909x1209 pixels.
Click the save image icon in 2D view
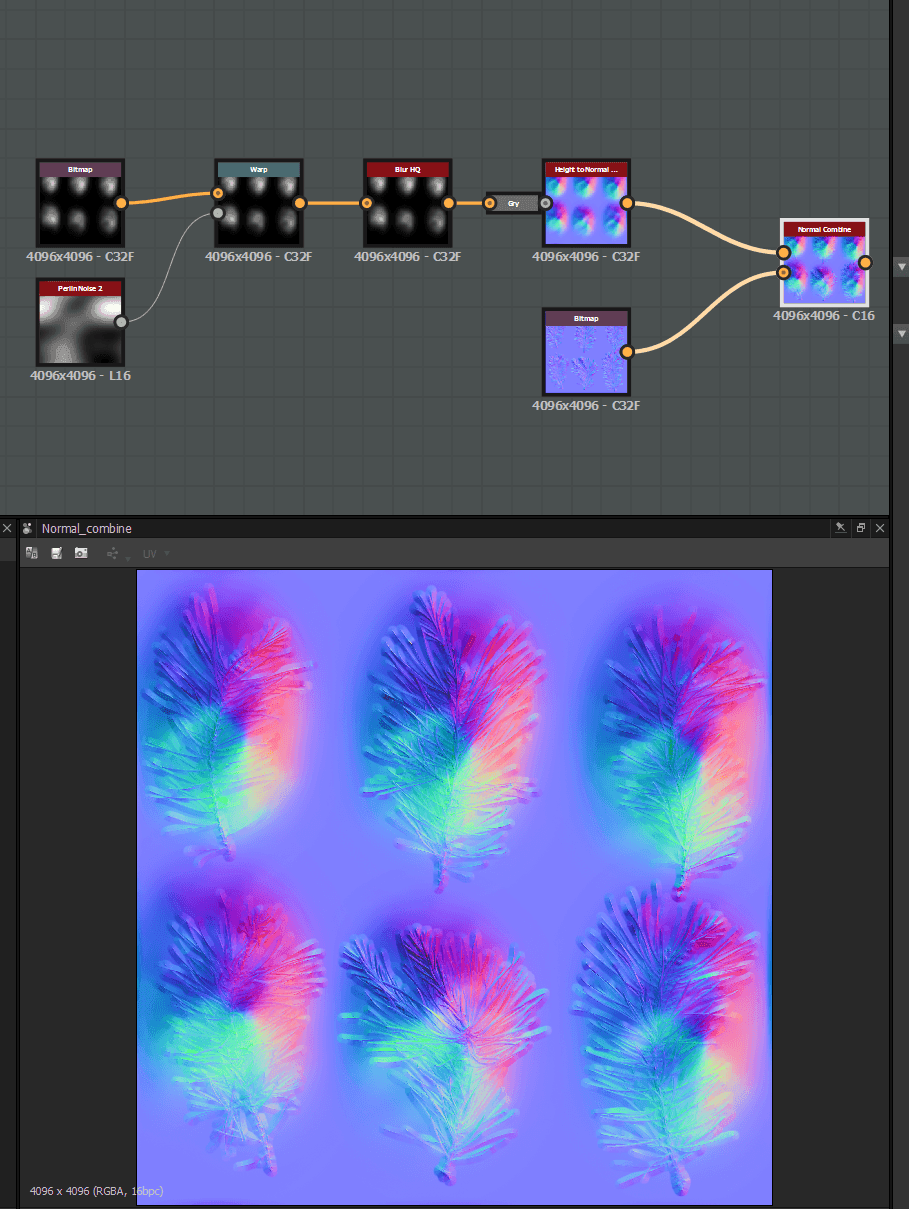(x=57, y=553)
